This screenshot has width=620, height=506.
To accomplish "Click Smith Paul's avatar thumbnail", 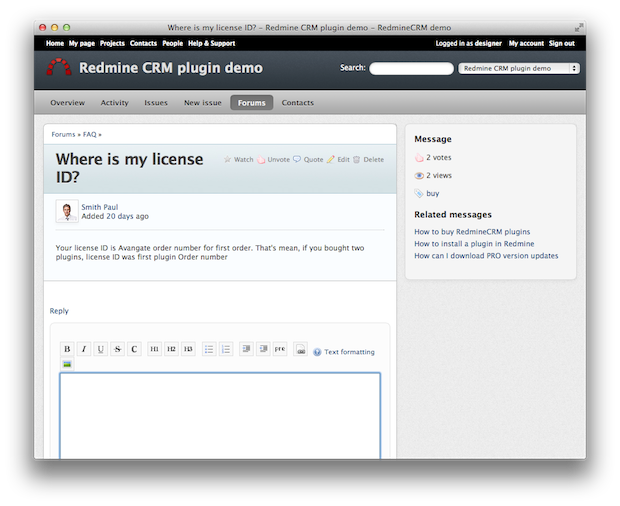I will point(67,212).
